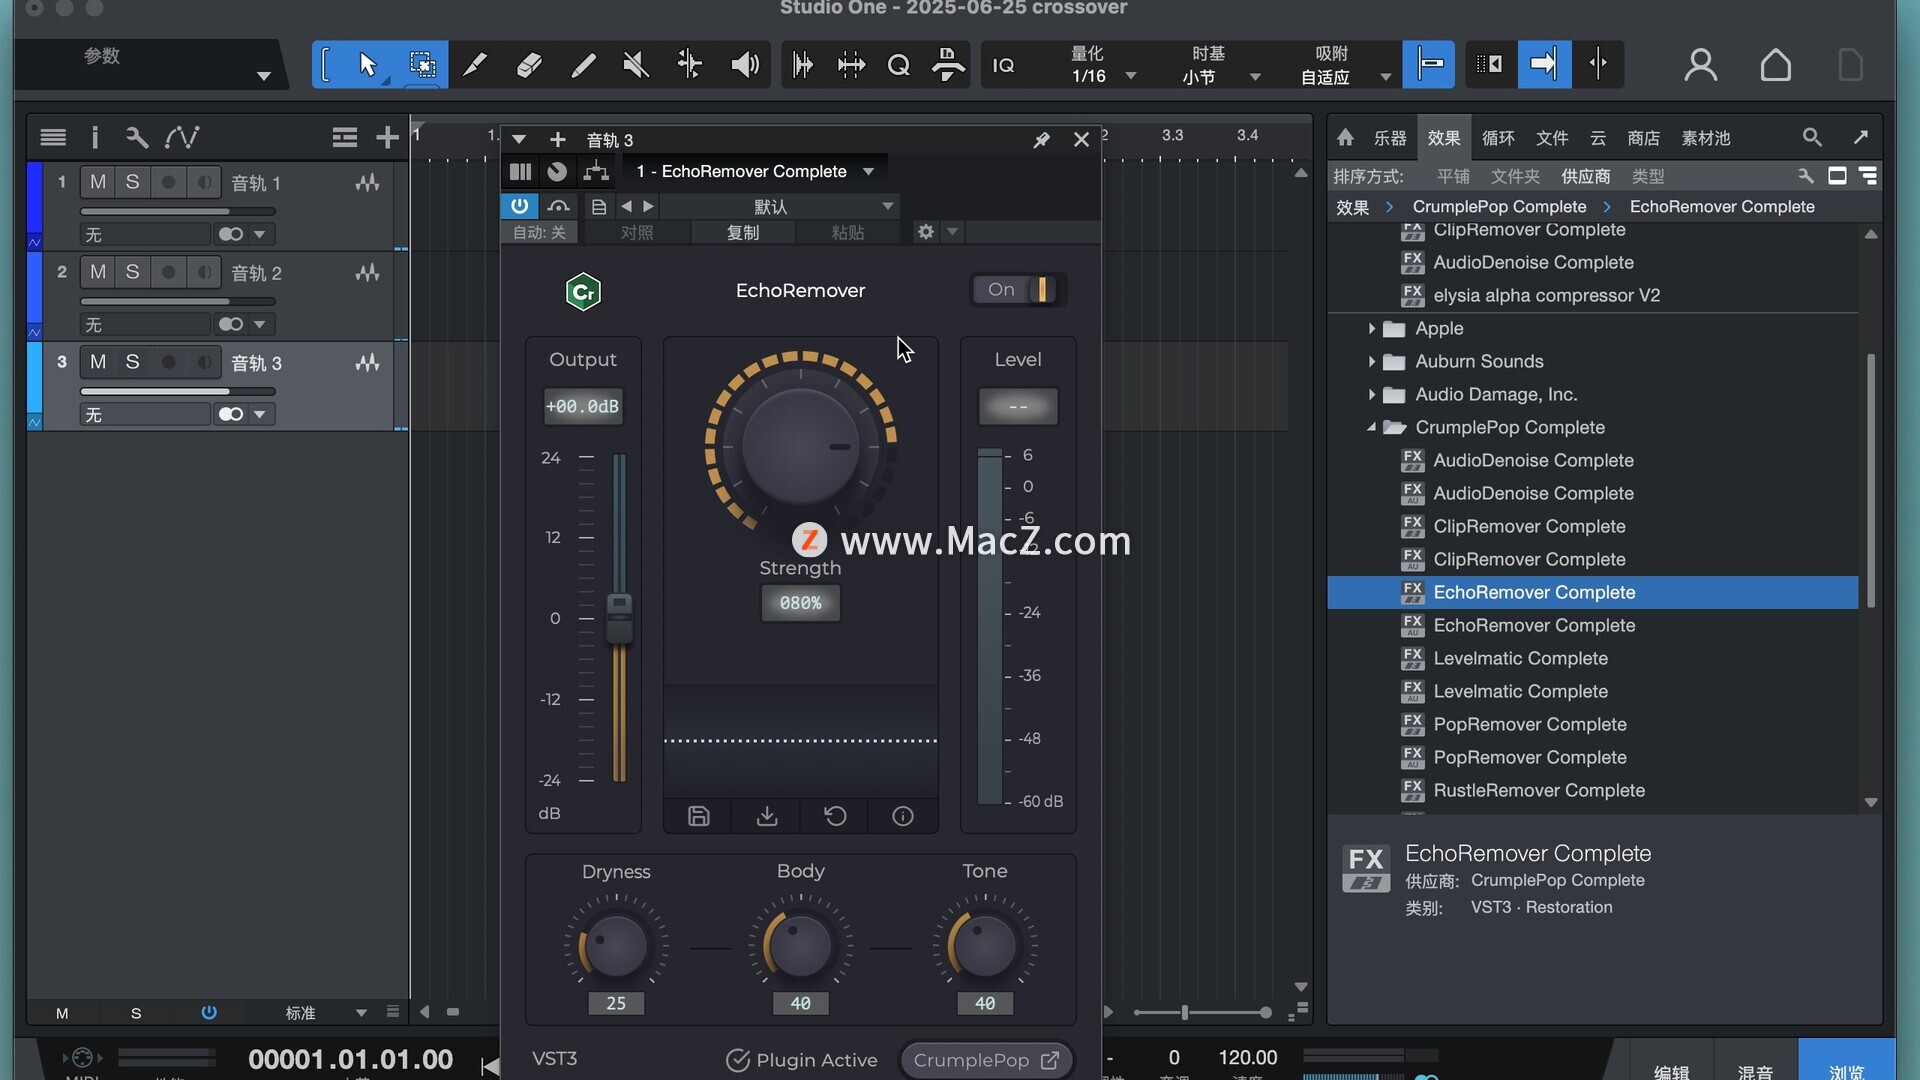Select the Bend tool
Image resolution: width=1920 pixels, height=1080 pixels.
click(x=690, y=65)
